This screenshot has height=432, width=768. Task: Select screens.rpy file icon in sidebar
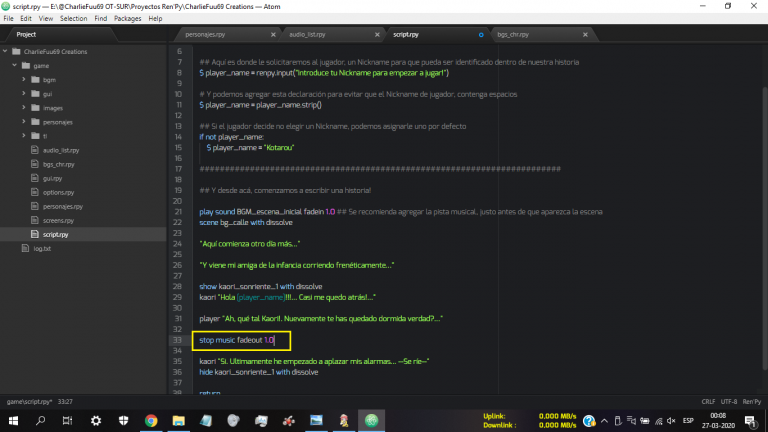tap(34, 219)
